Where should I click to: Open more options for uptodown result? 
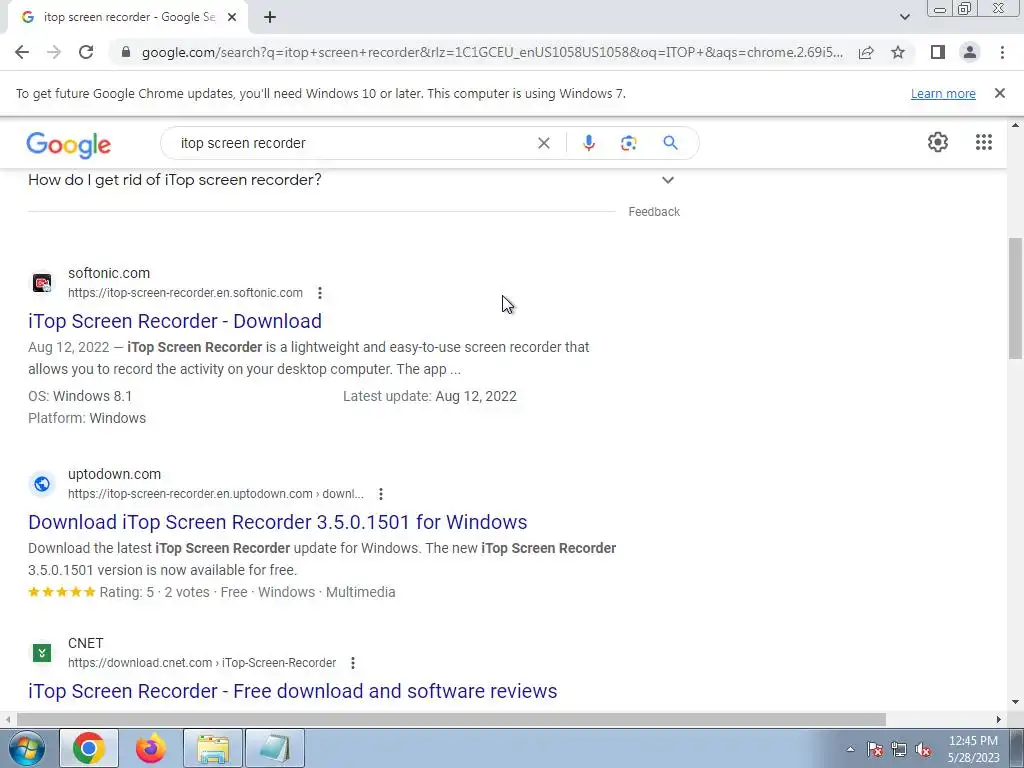click(381, 494)
